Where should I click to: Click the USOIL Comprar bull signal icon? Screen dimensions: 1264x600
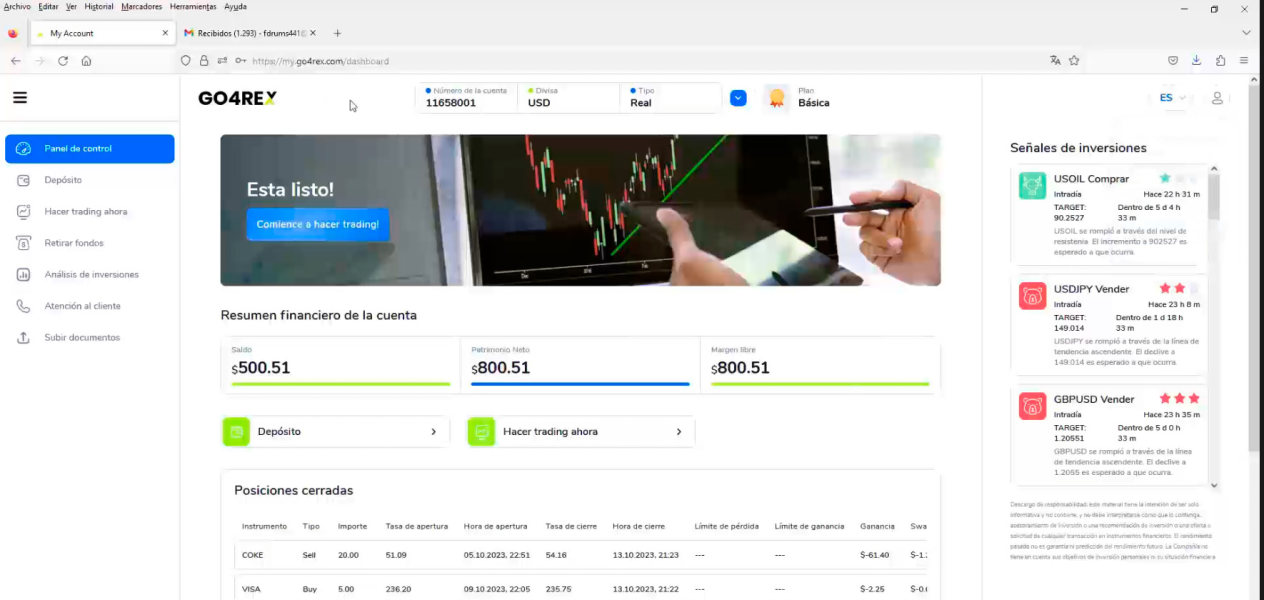tap(1032, 186)
